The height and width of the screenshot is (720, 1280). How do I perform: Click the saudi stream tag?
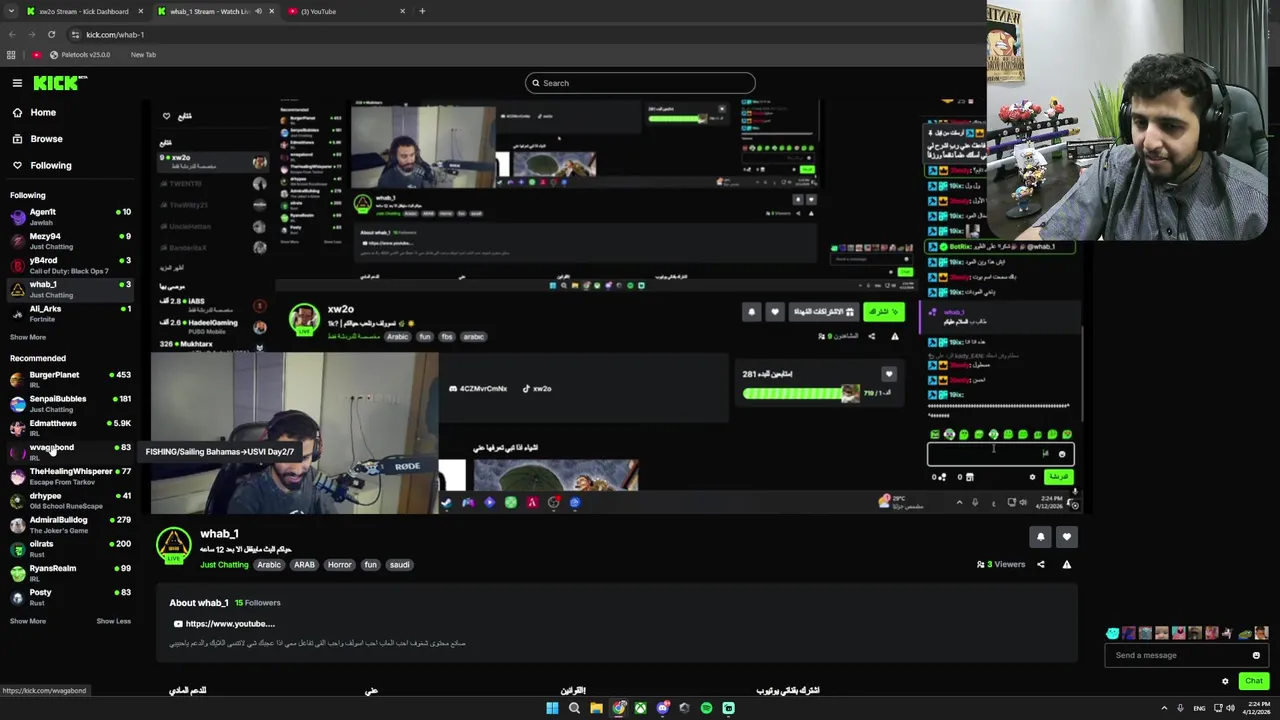point(399,565)
